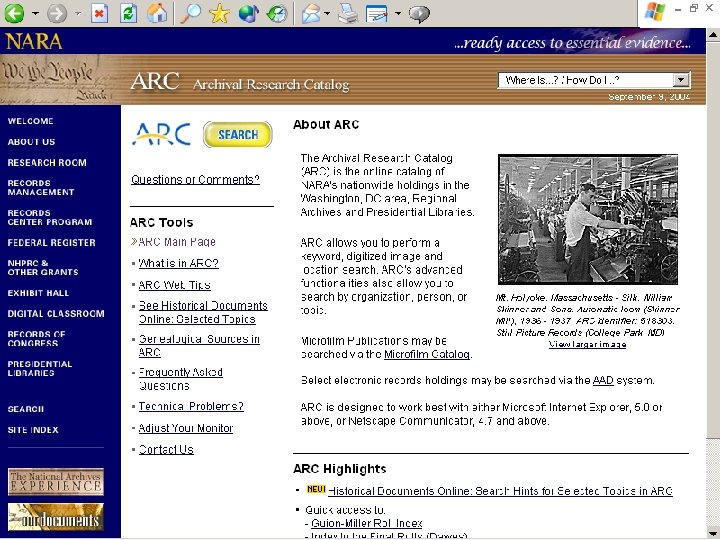Click the blue ARC logo image
The image size is (720, 540).
tap(161, 134)
